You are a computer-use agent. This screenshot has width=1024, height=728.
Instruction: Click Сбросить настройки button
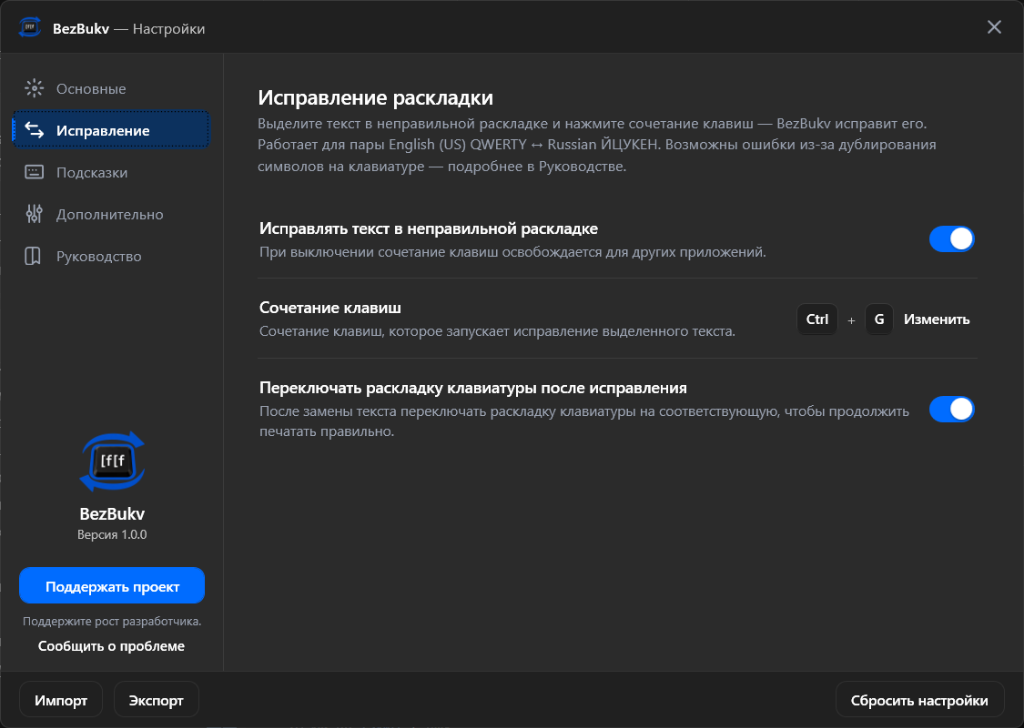pyautogui.click(x=920, y=700)
